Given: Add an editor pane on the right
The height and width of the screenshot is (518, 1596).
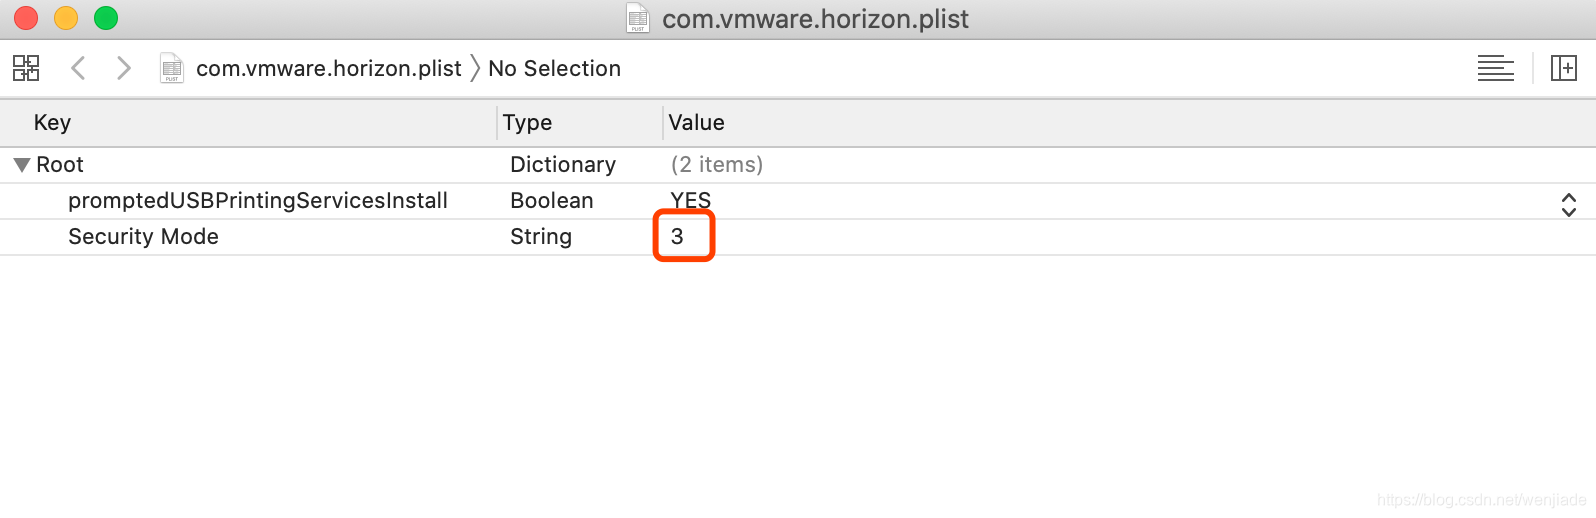Looking at the screenshot, I should pos(1563,68).
